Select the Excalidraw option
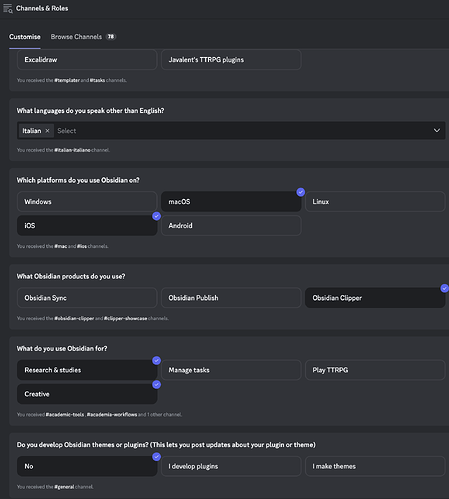This screenshot has width=449, height=499. 87,60
